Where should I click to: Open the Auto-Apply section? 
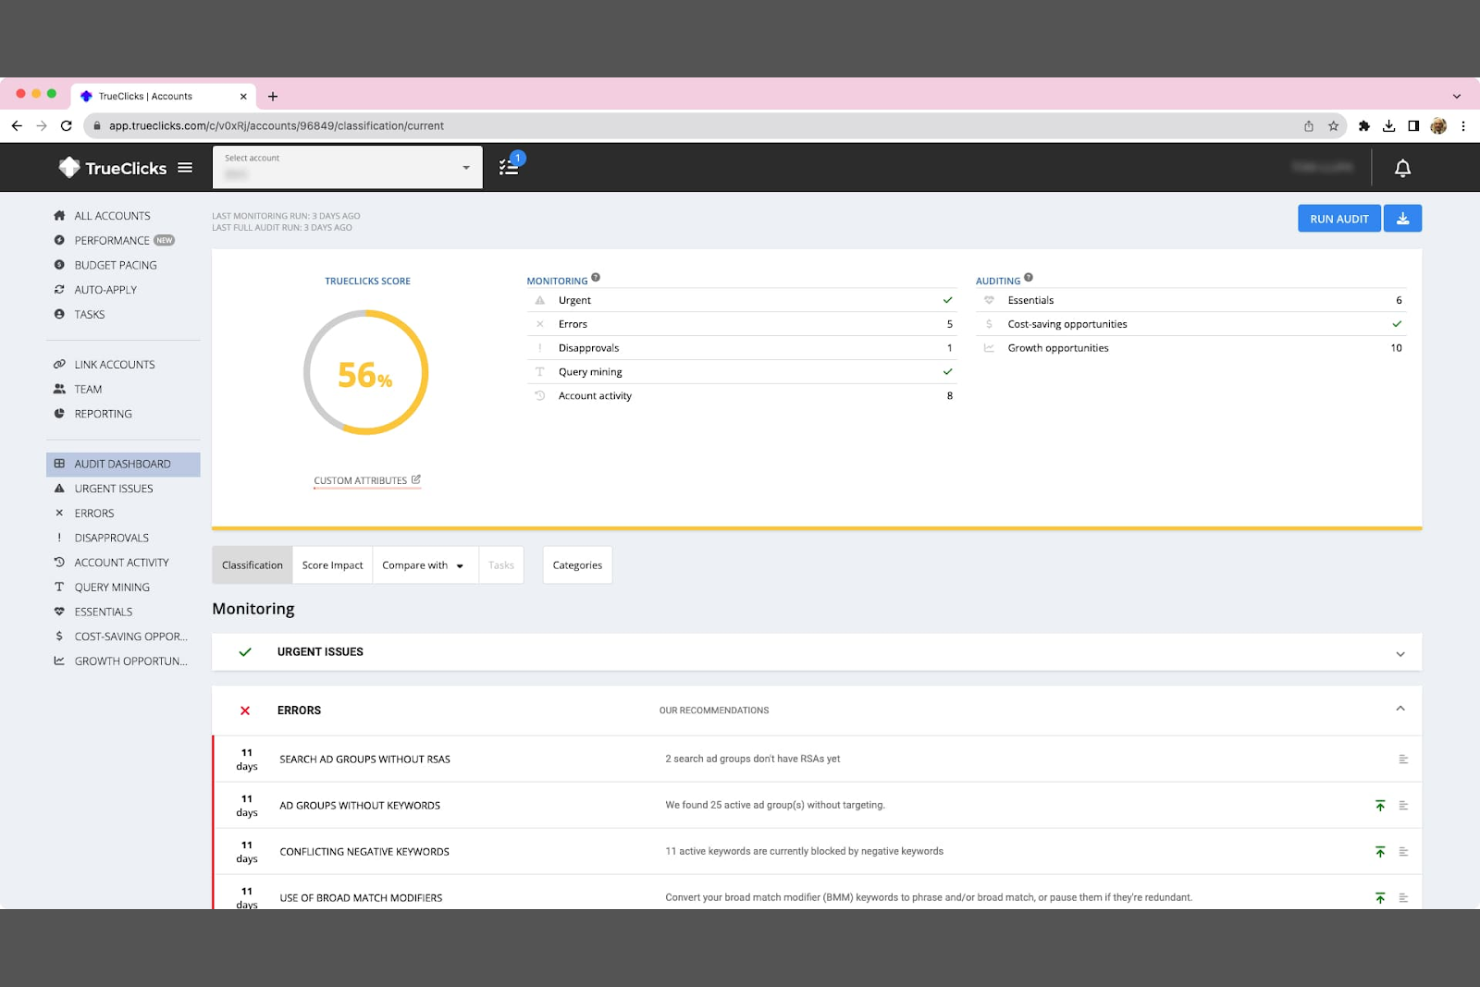[x=105, y=289]
